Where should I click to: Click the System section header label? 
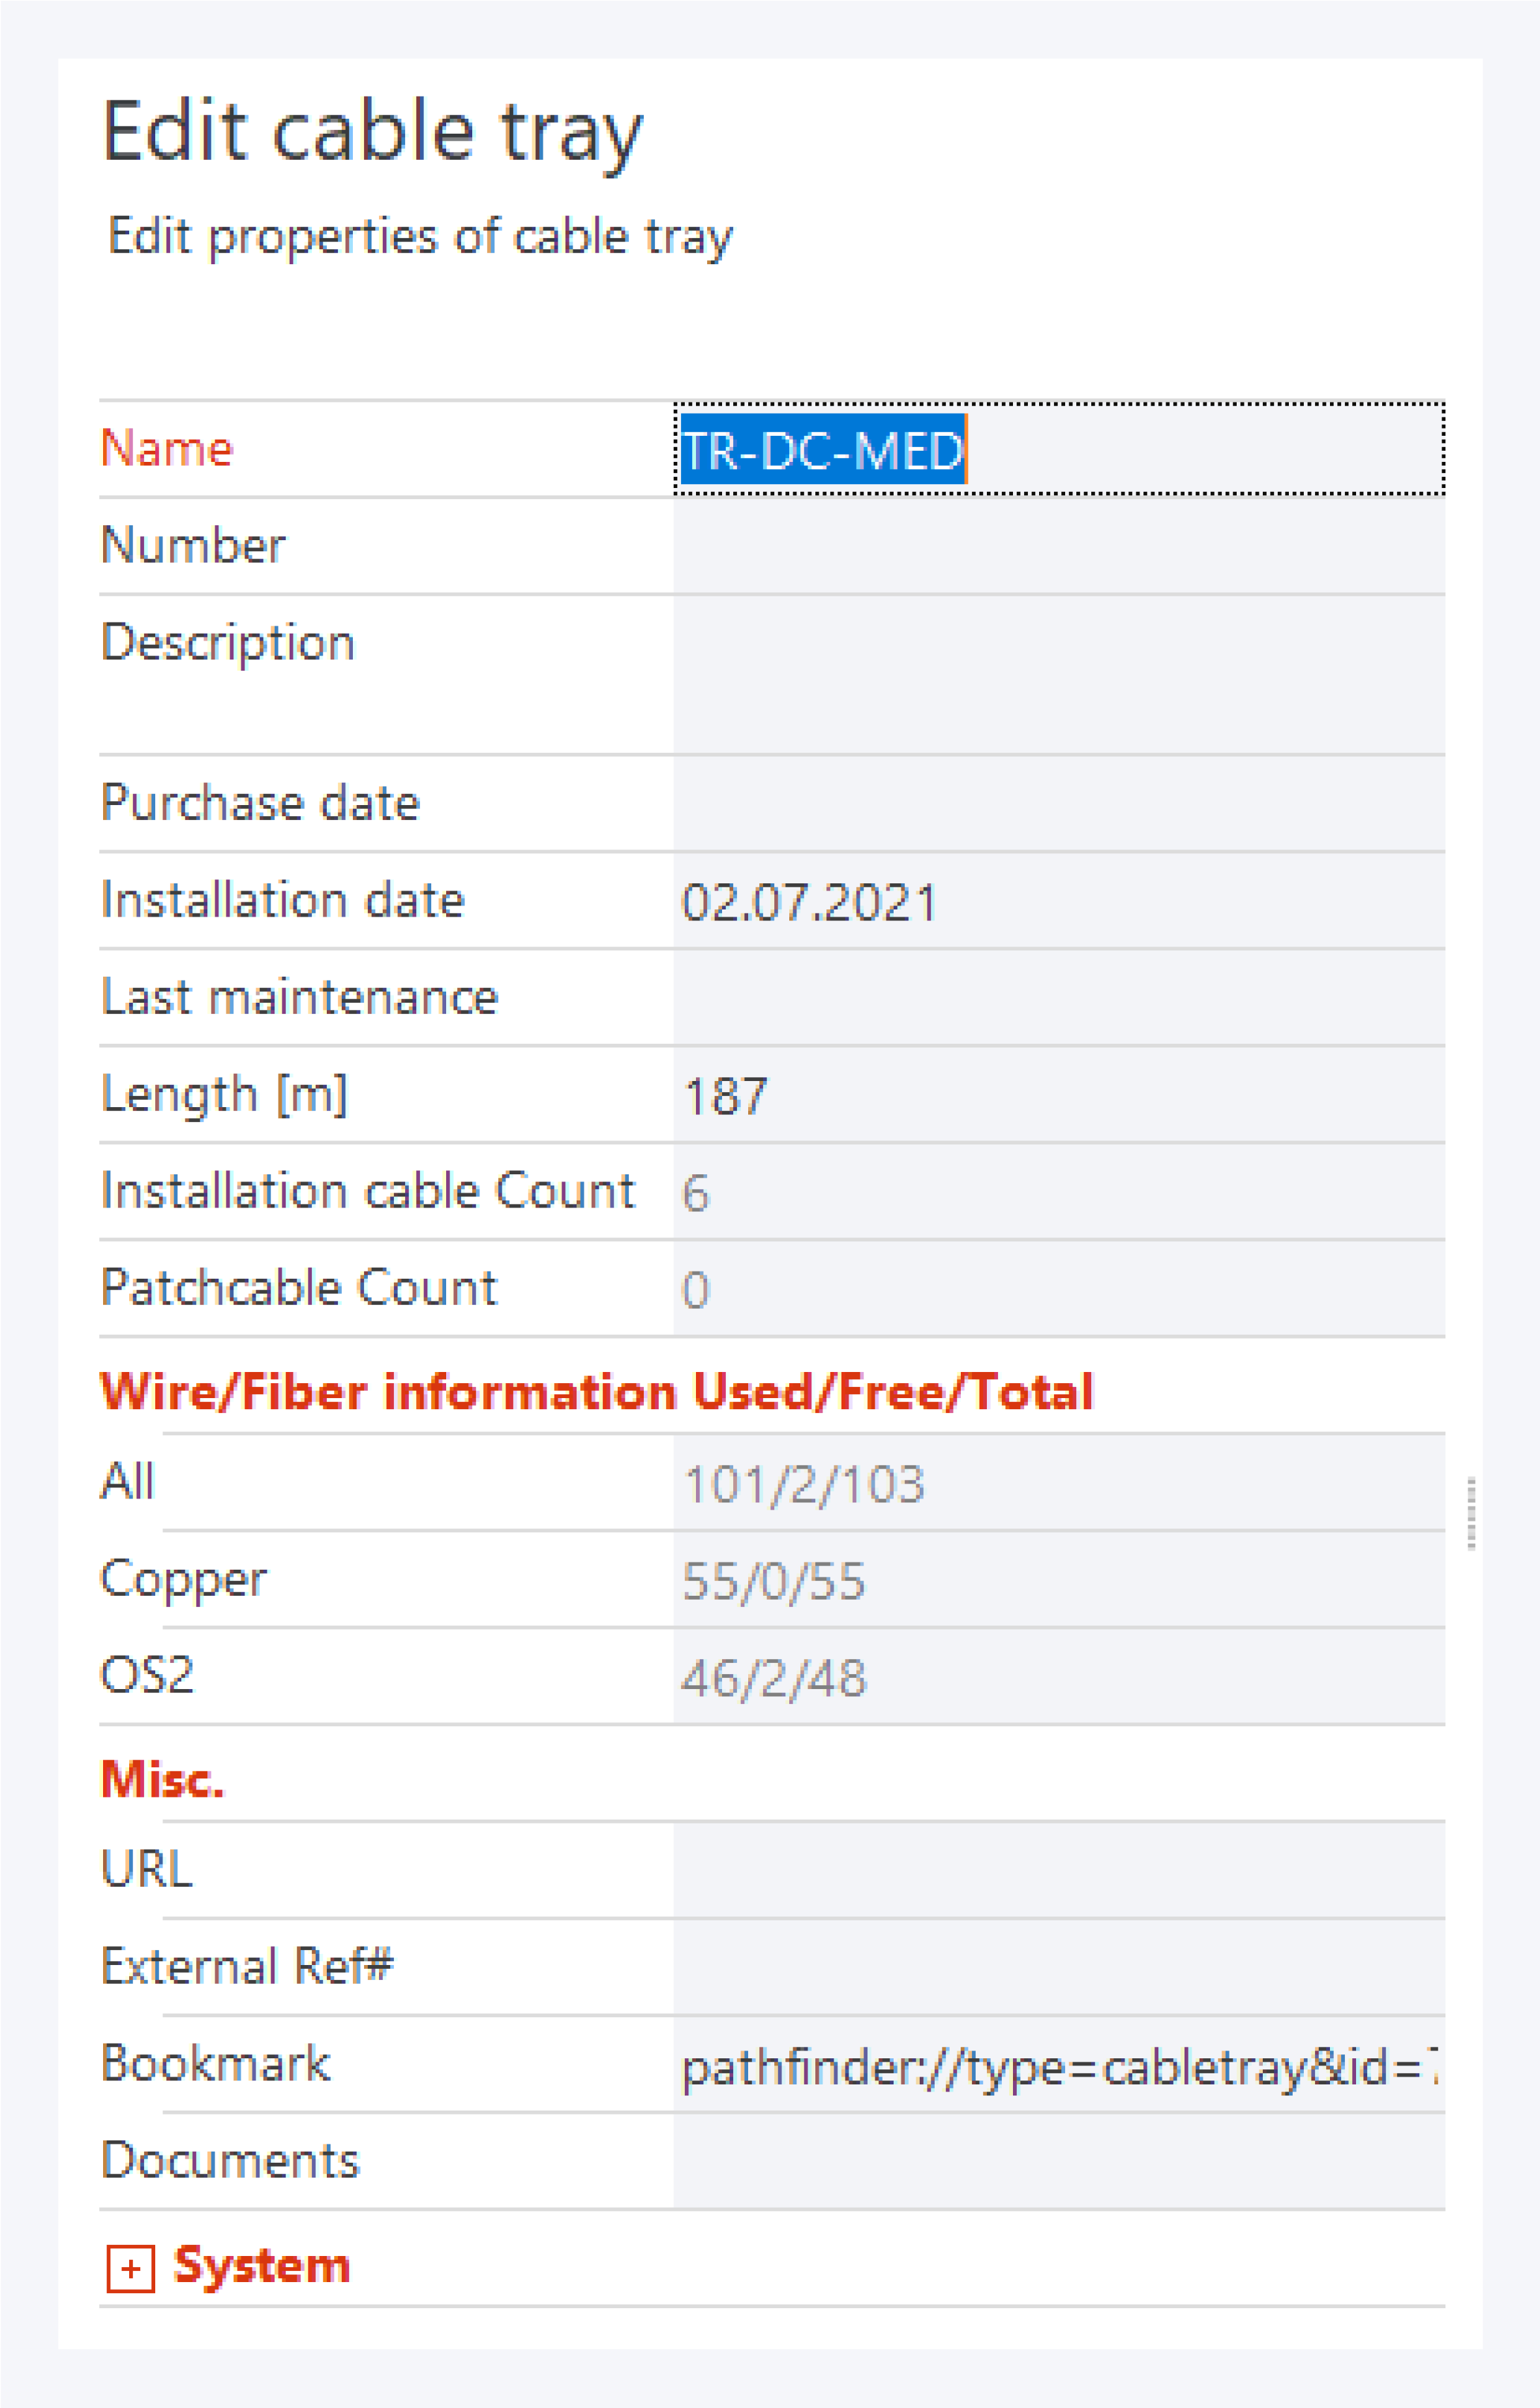tap(262, 2265)
